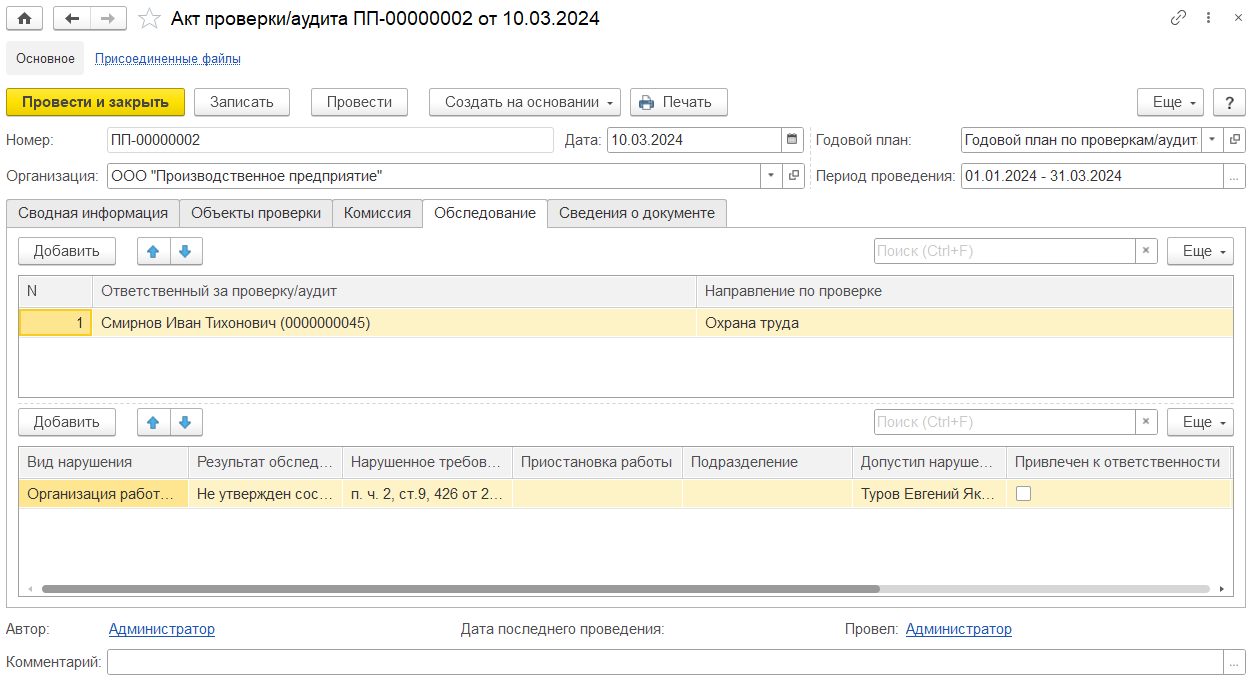The image size is (1256, 683).
Task: Go back with the left arrow
Action: [x=72, y=19]
